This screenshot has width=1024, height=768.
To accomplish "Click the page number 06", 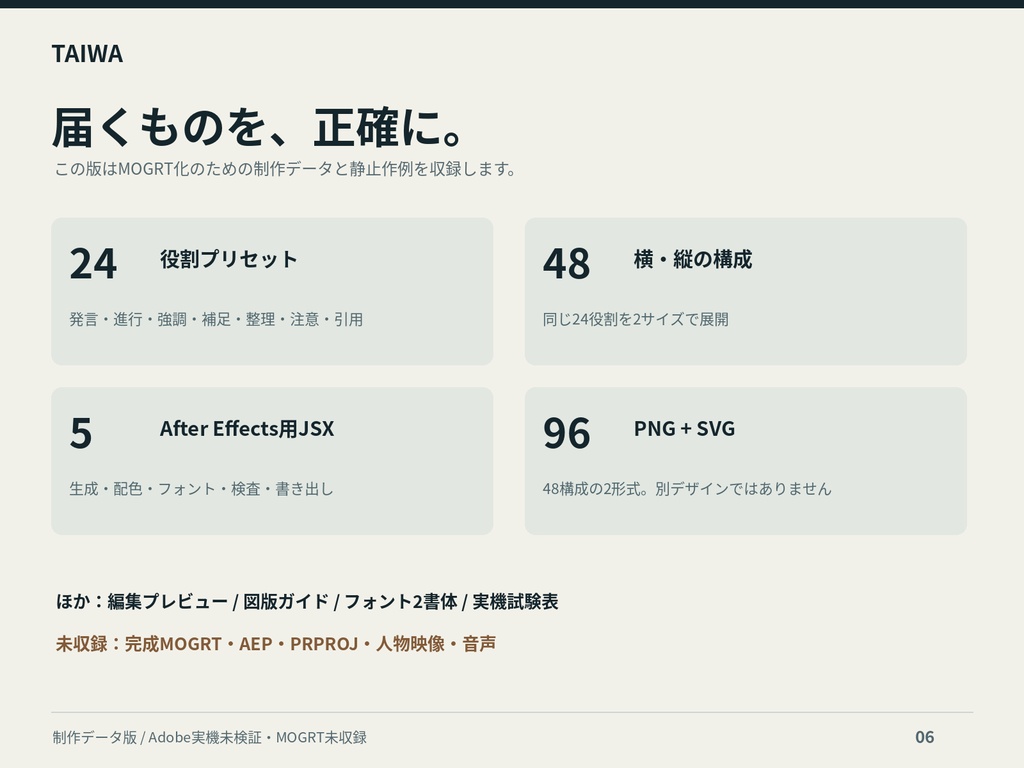I will coord(925,737).
